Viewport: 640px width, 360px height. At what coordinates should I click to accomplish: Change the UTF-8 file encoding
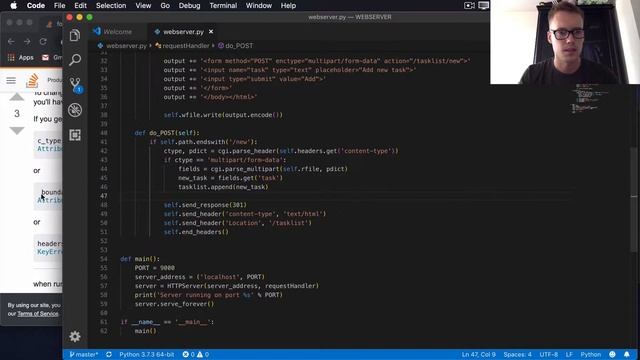coord(549,354)
